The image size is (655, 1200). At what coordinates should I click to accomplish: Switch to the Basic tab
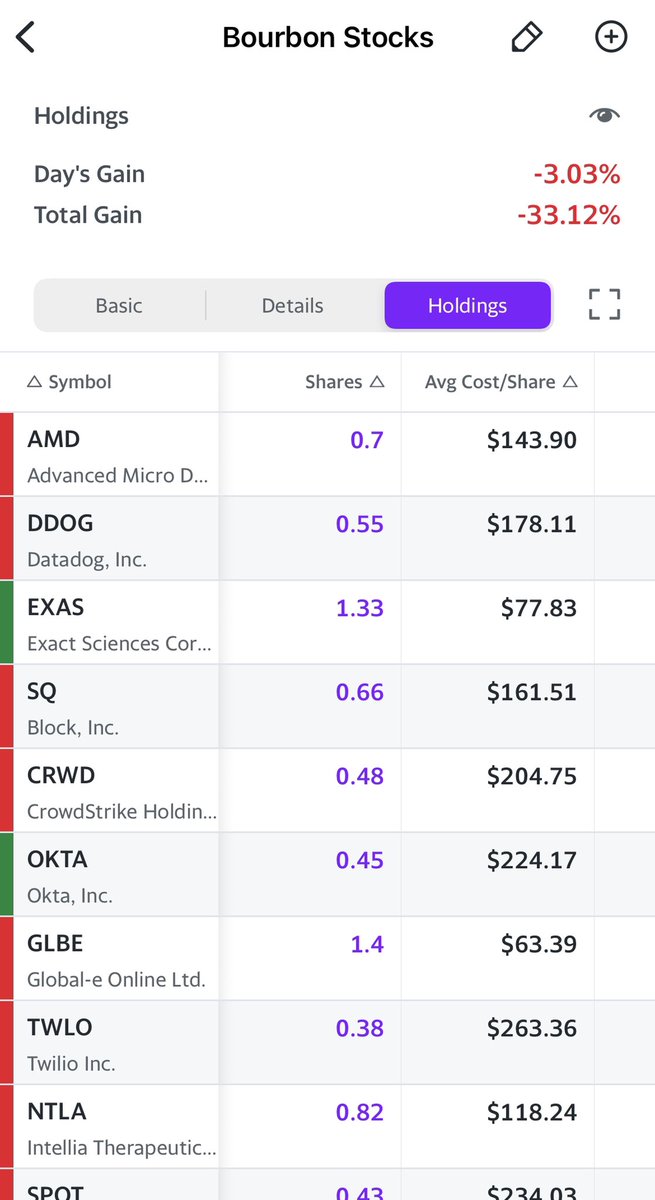119,306
